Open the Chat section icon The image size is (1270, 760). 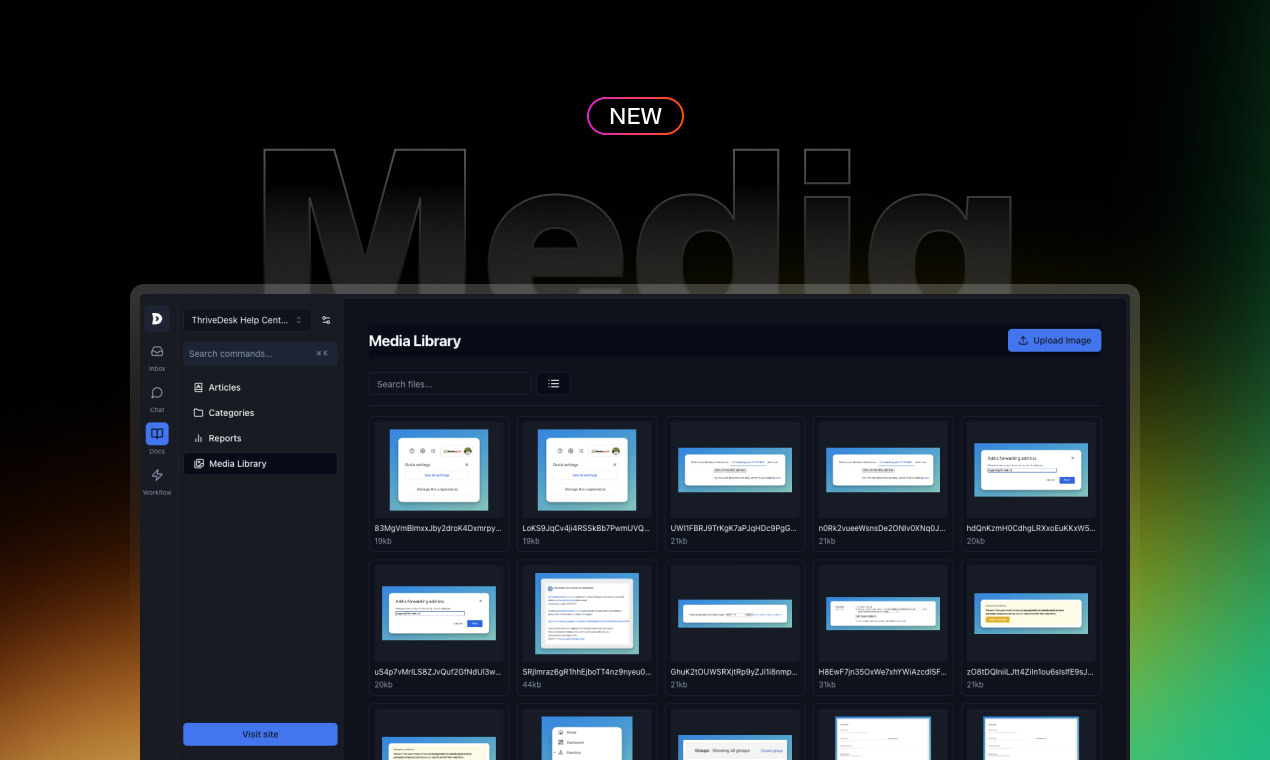(x=157, y=393)
